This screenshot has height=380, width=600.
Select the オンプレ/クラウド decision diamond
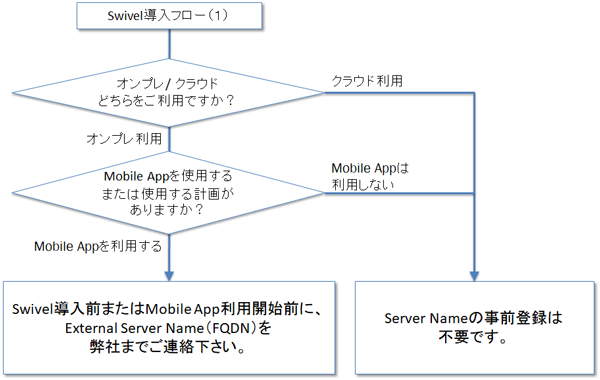[168, 93]
